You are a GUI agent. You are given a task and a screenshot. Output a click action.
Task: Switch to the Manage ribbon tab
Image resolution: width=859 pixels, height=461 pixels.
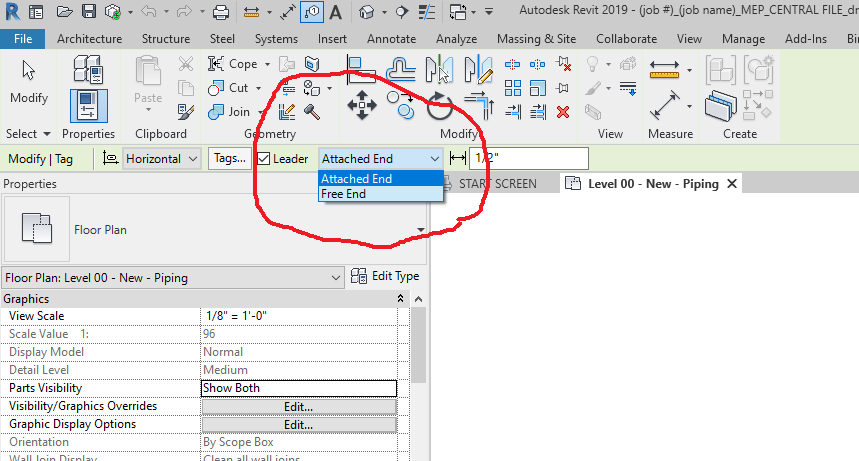[x=743, y=39]
